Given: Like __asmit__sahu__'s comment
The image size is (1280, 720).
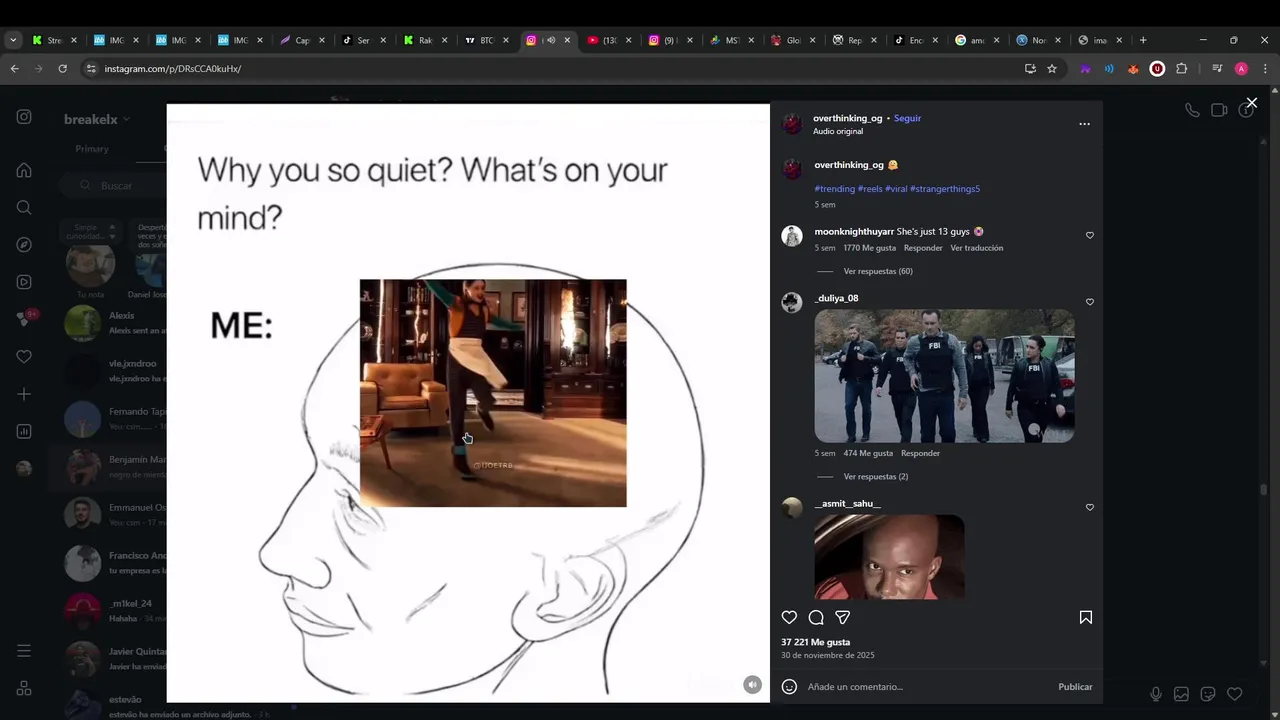Looking at the screenshot, I should point(1090,507).
